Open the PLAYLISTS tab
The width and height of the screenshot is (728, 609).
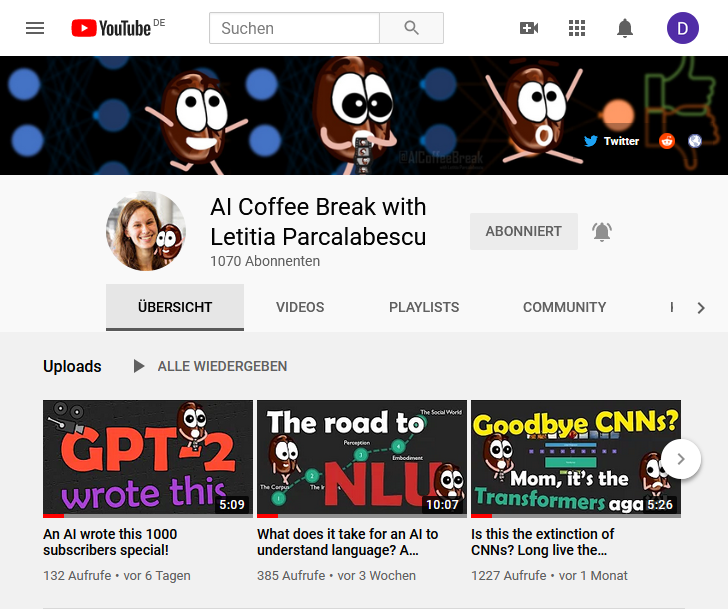(424, 307)
